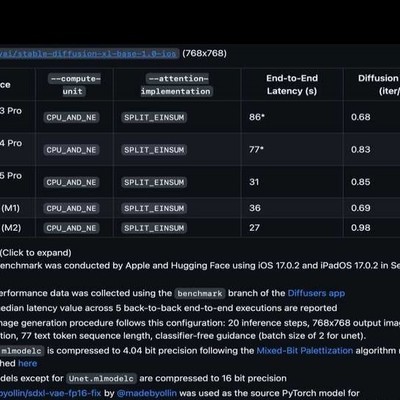
Task: Open the stable-diffusion-xl-base-1.0-ios link
Action: point(88,53)
